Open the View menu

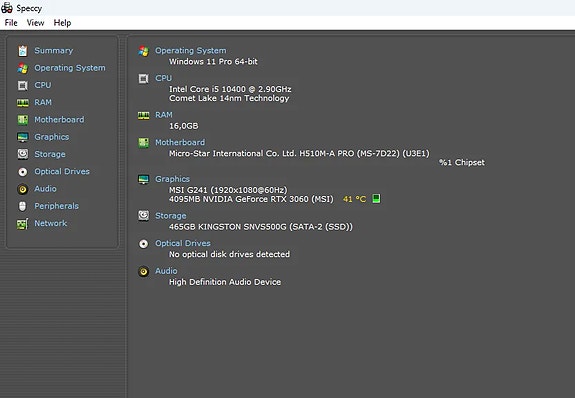click(x=35, y=23)
